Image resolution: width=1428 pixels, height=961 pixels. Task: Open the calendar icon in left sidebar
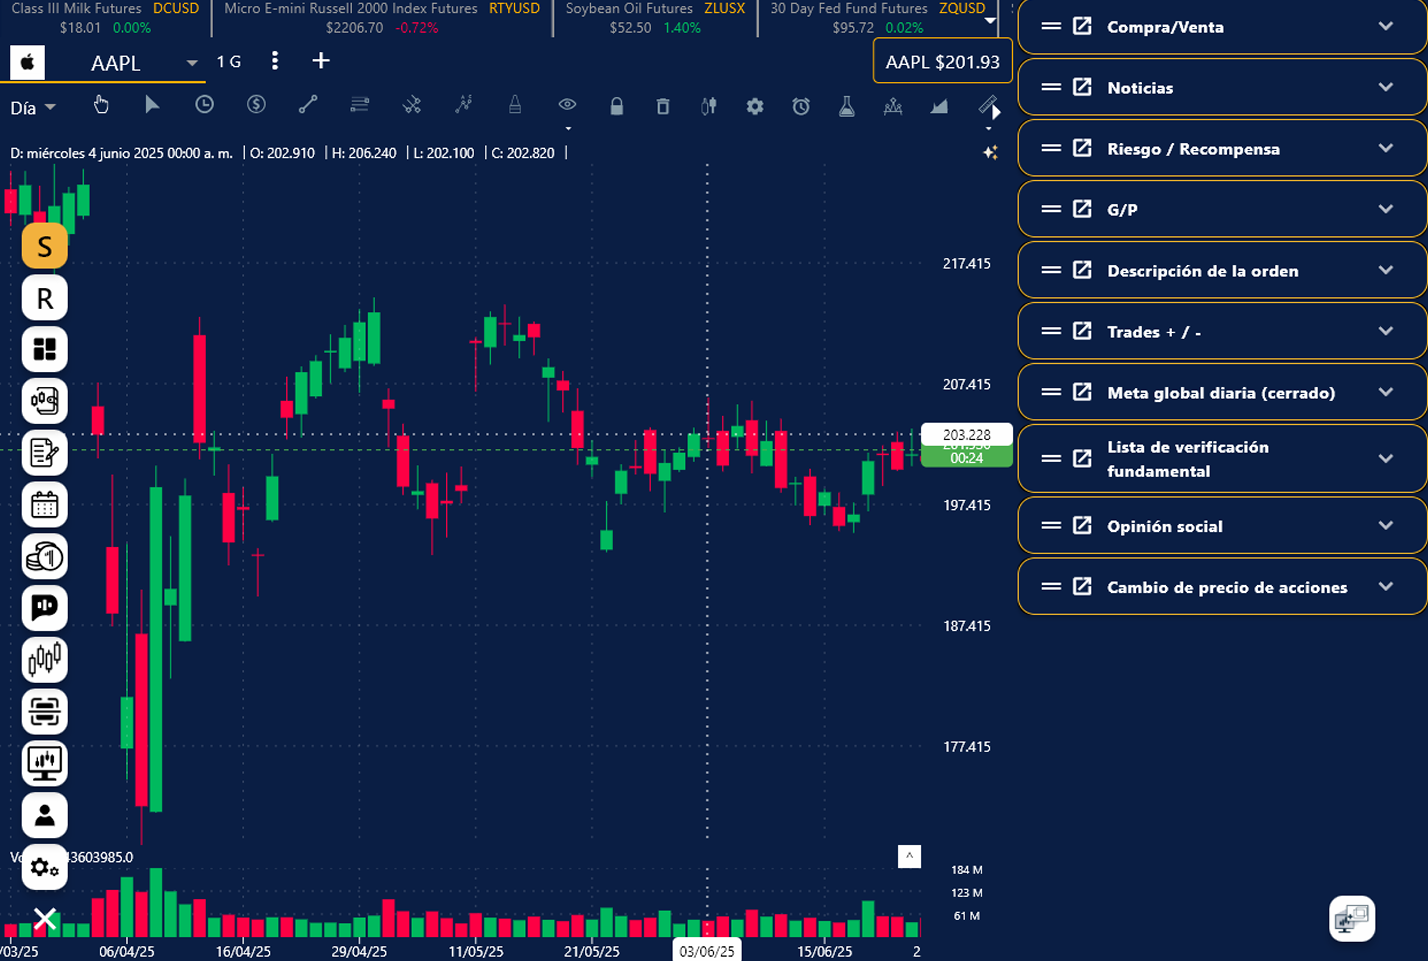45,505
